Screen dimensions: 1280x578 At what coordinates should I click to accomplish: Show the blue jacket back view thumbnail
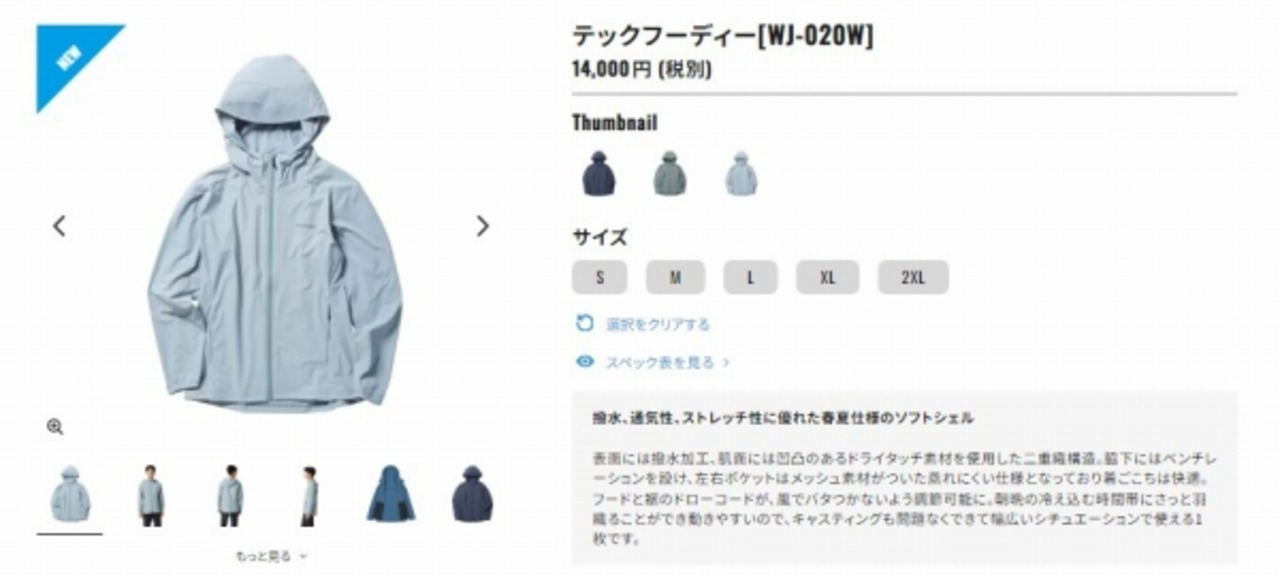coord(391,495)
